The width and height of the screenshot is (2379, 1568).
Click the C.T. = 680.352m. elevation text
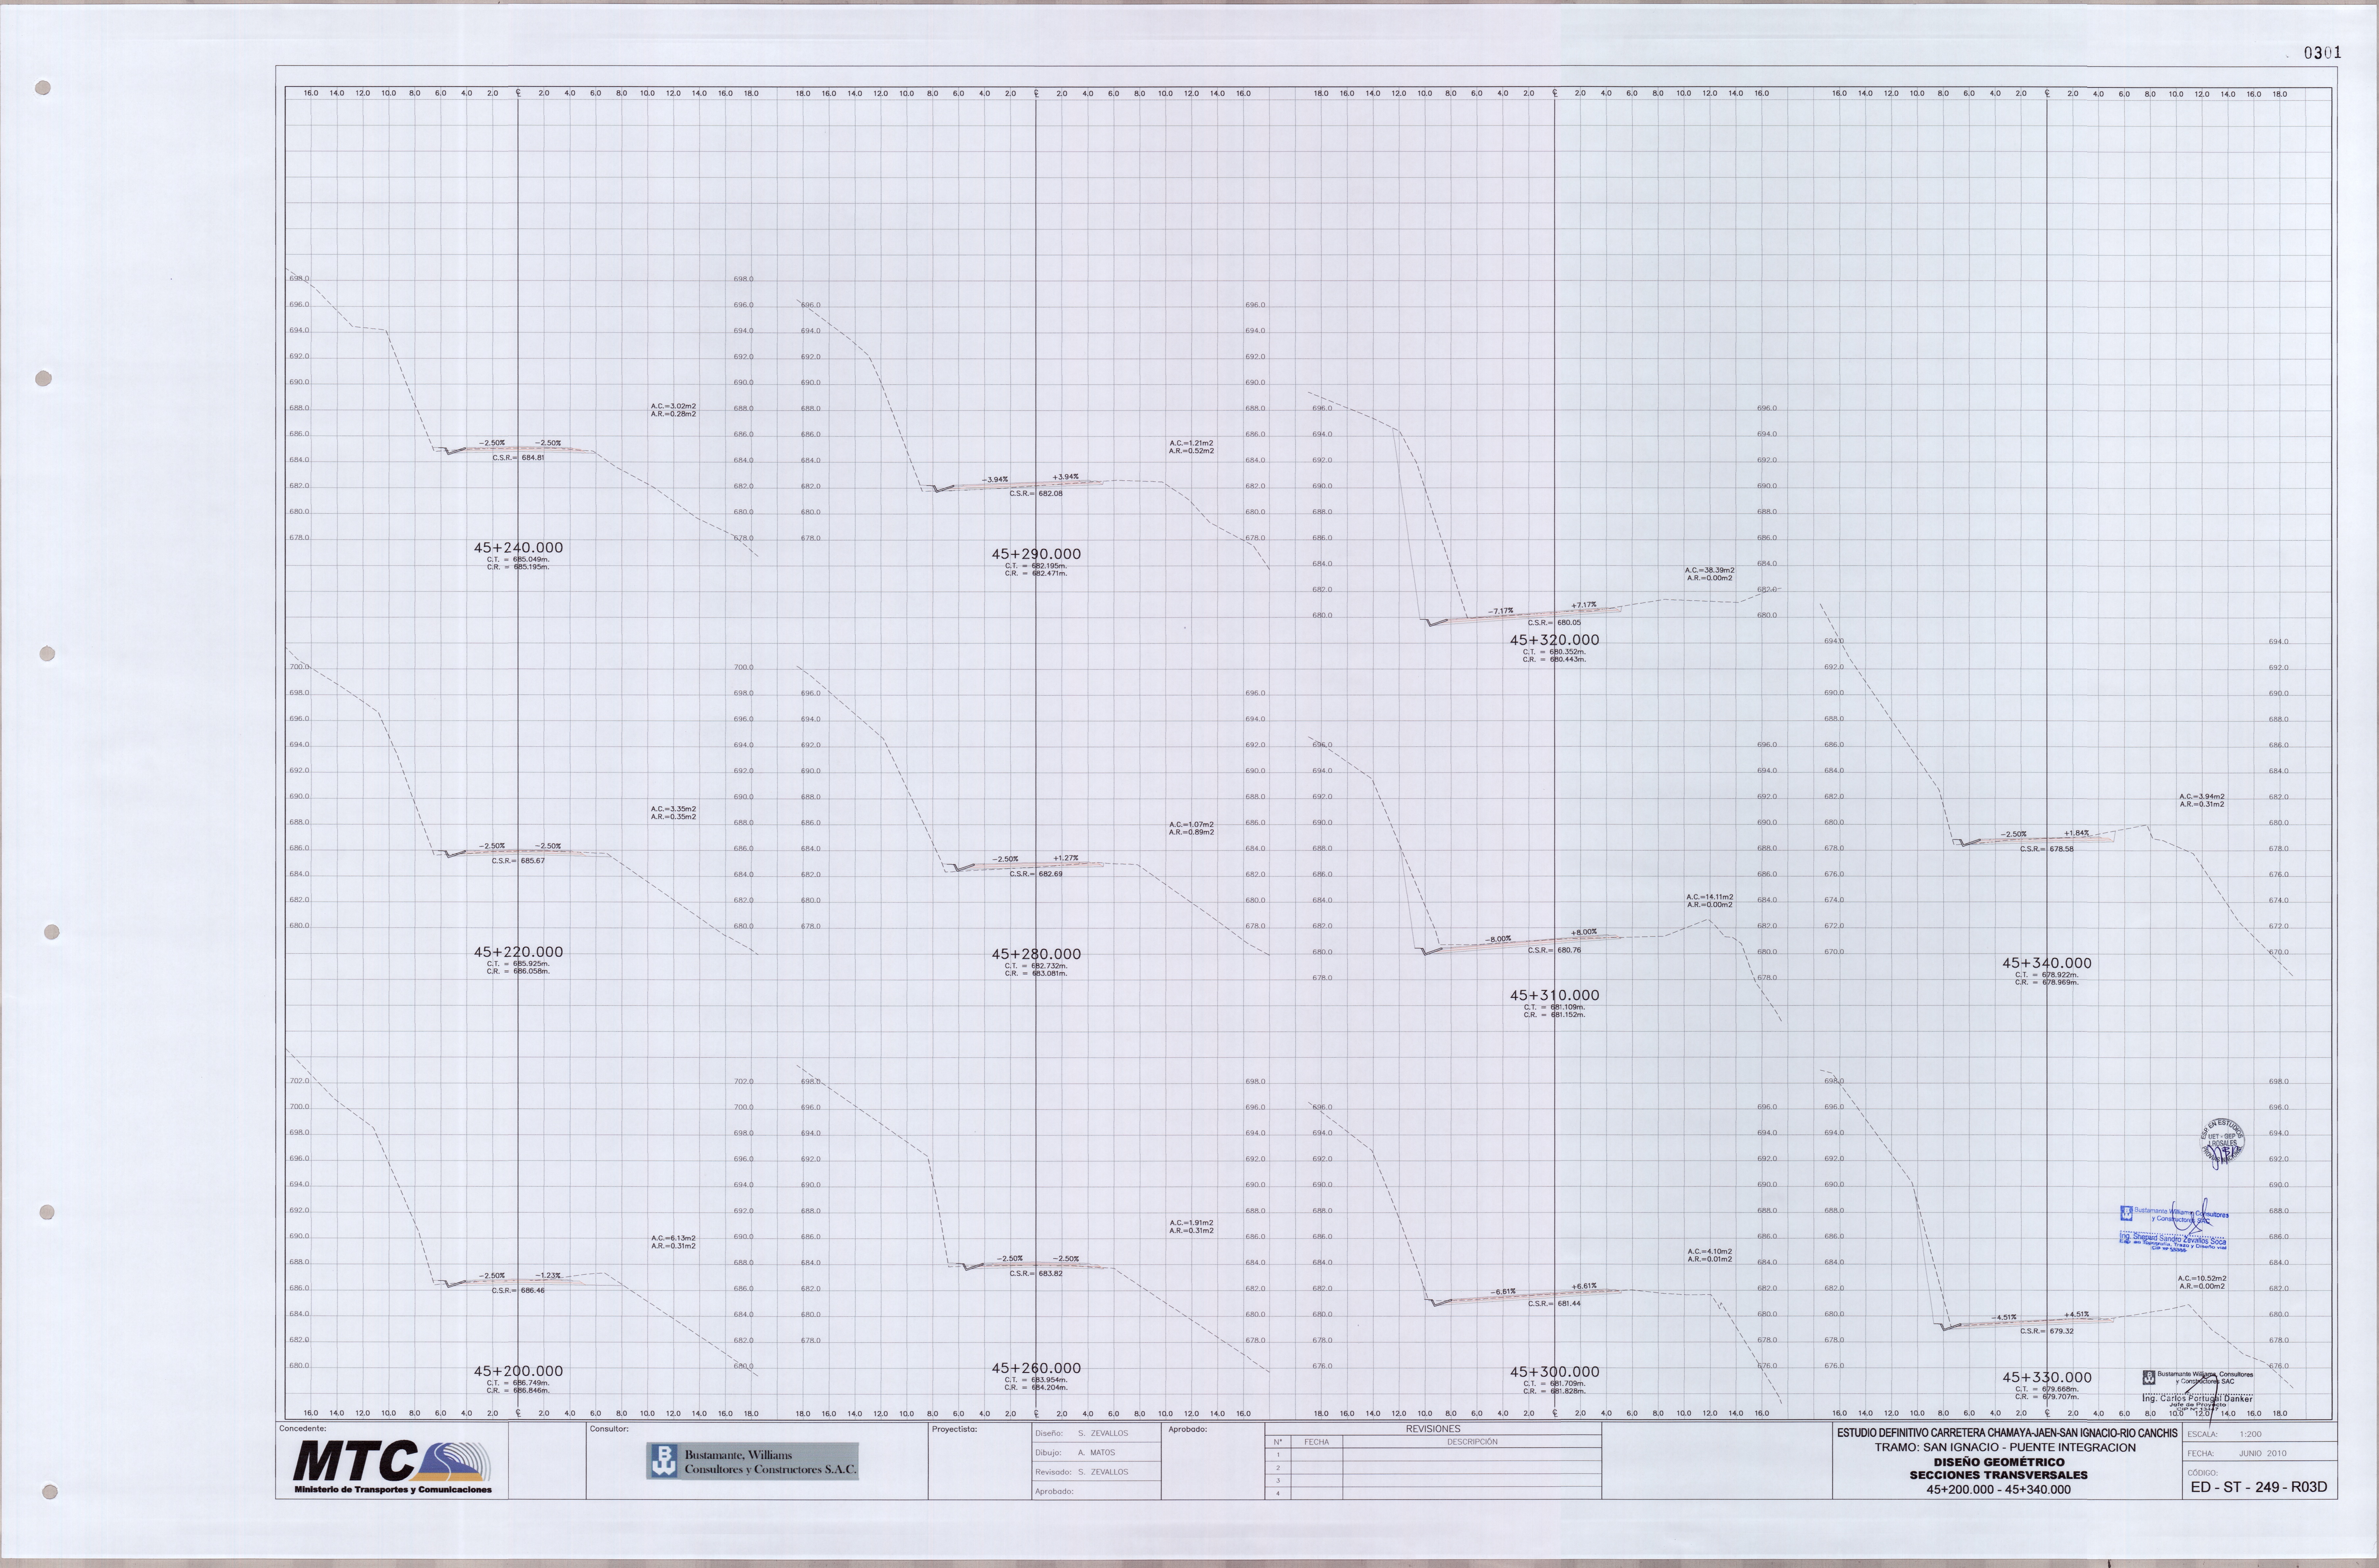coord(1554,652)
